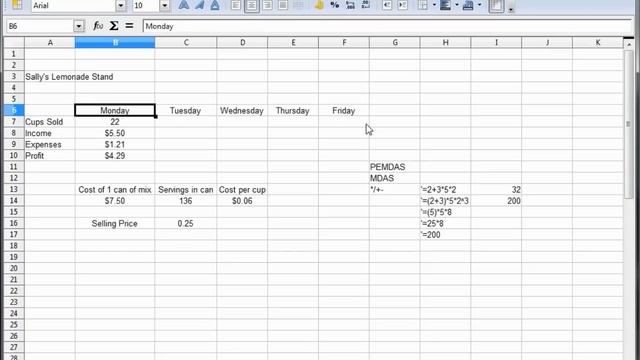This screenshot has height=360, width=640.
Task: Delete a decimal place
Action: point(366,5)
